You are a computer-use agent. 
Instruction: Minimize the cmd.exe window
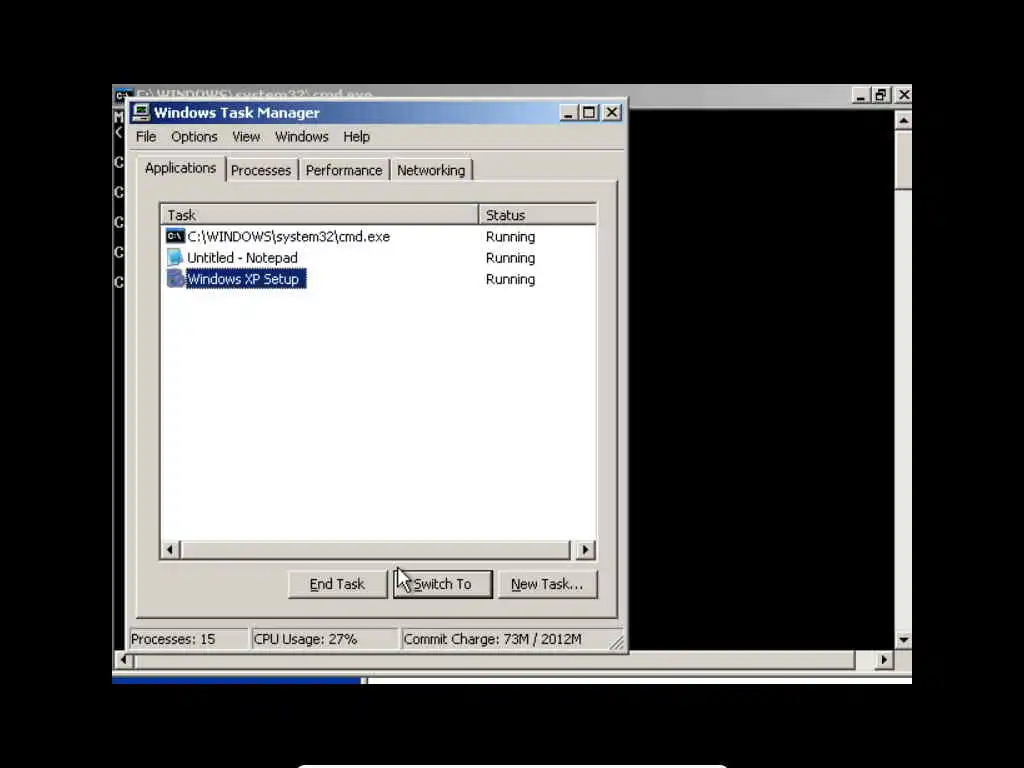tap(861, 95)
